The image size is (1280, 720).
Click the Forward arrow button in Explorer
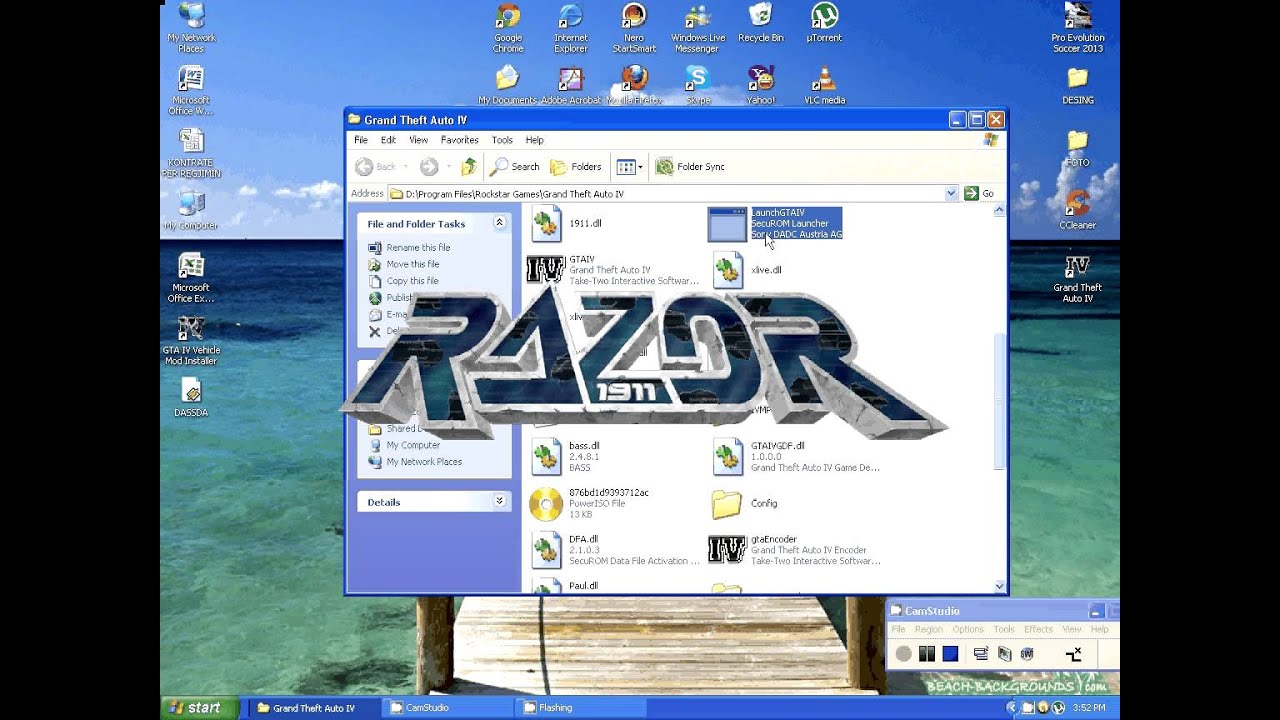[x=429, y=167]
